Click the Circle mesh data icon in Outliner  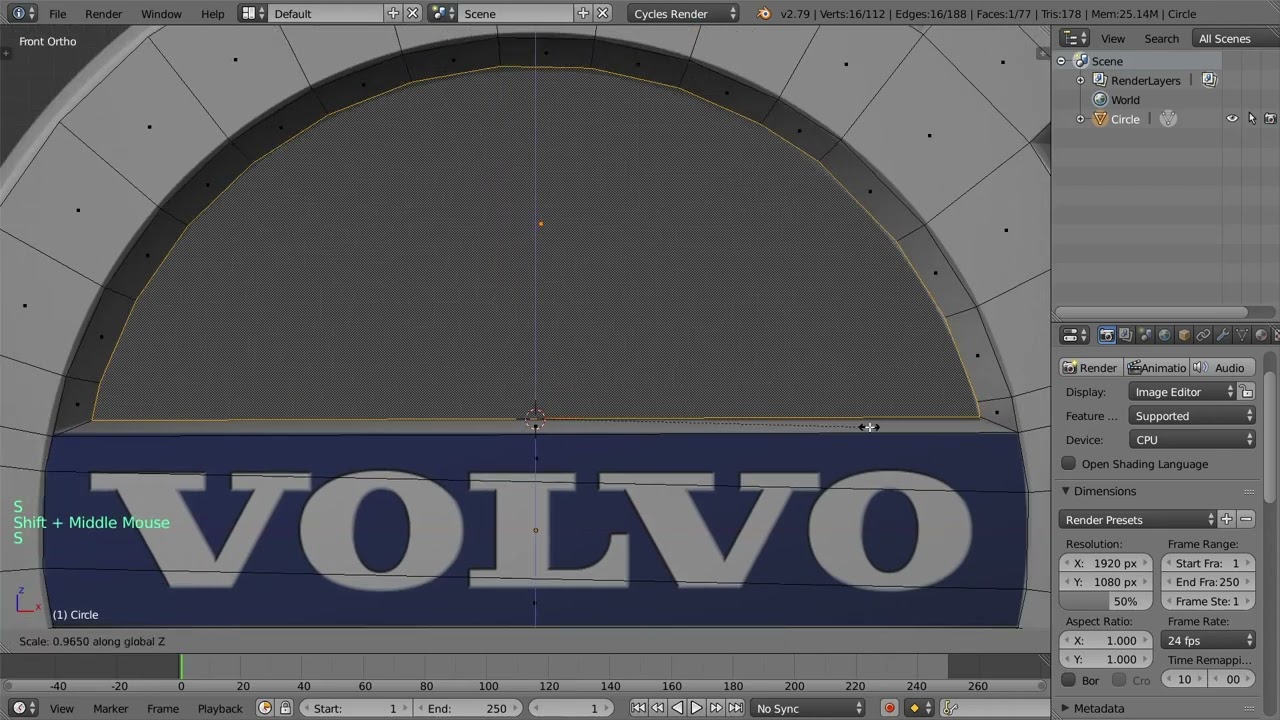click(1168, 119)
